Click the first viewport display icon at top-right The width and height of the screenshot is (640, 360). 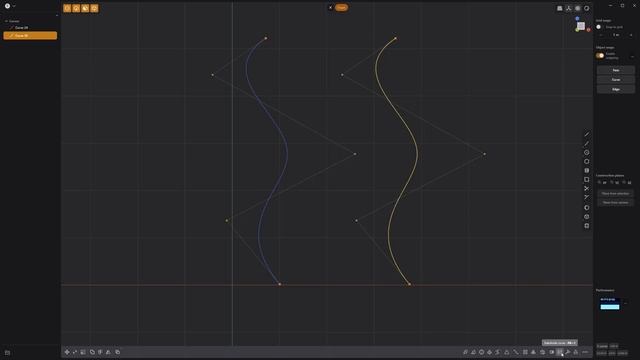(x=560, y=8)
